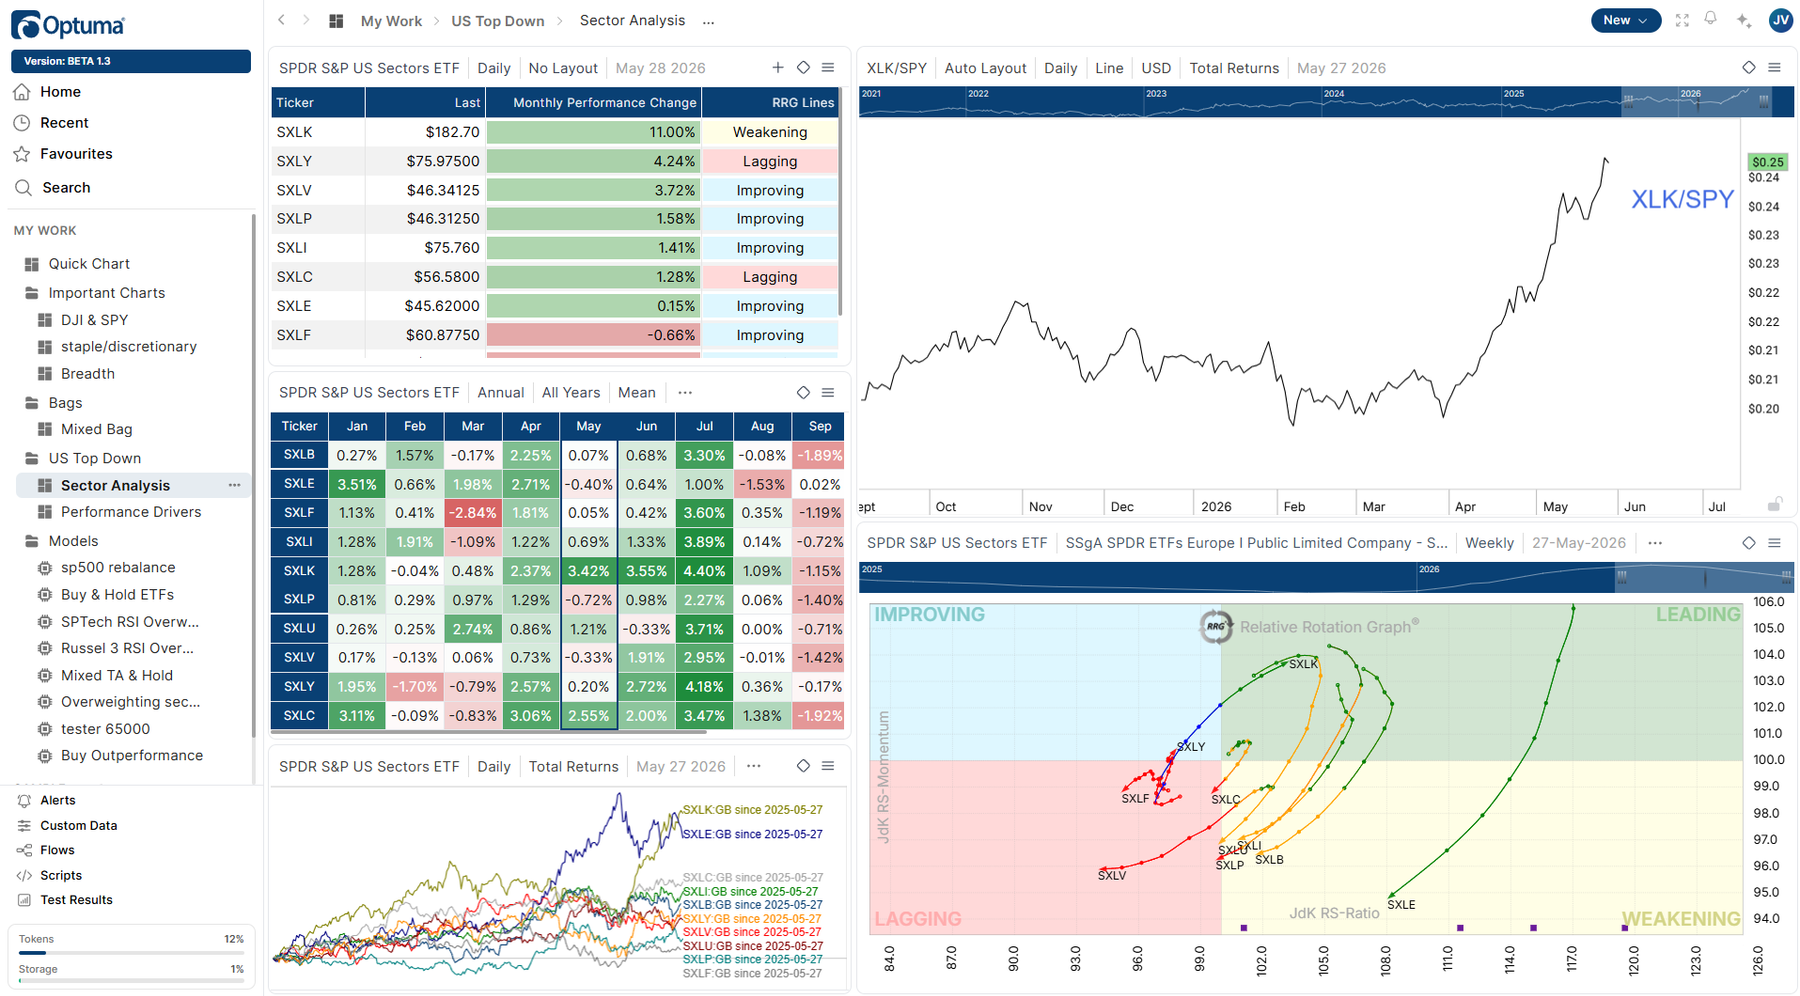The image size is (1800, 996).
Task: Select the Quick Chart workbook
Action: pos(89,264)
